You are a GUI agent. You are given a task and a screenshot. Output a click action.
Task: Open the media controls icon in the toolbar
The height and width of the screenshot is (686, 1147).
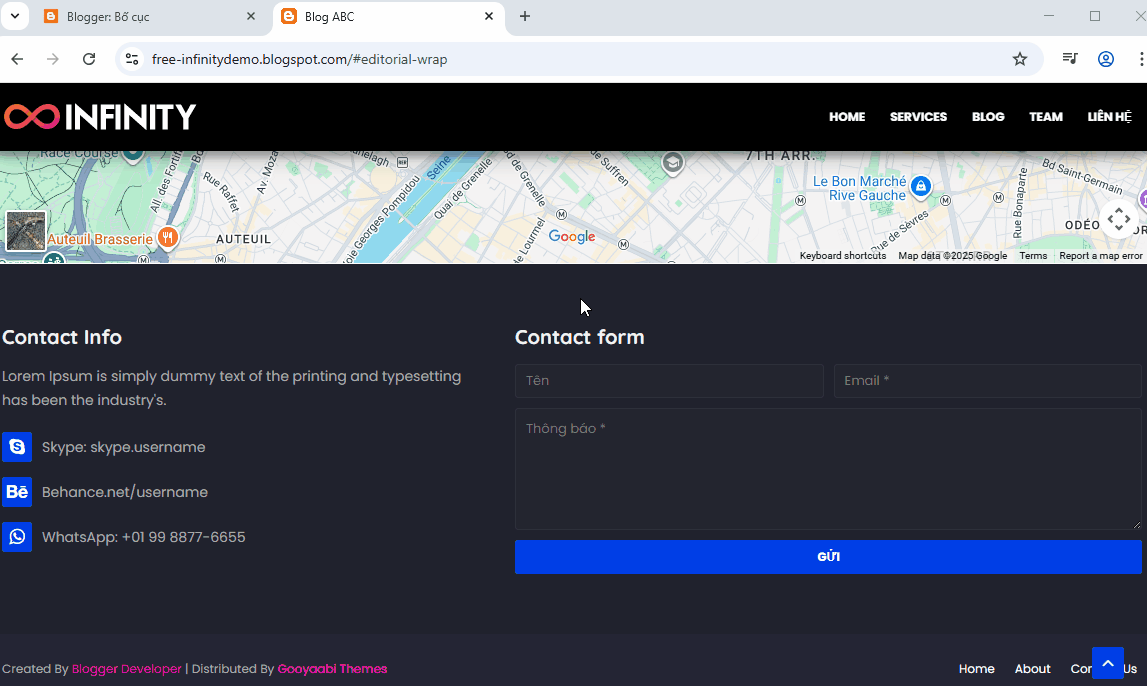tap(1069, 59)
